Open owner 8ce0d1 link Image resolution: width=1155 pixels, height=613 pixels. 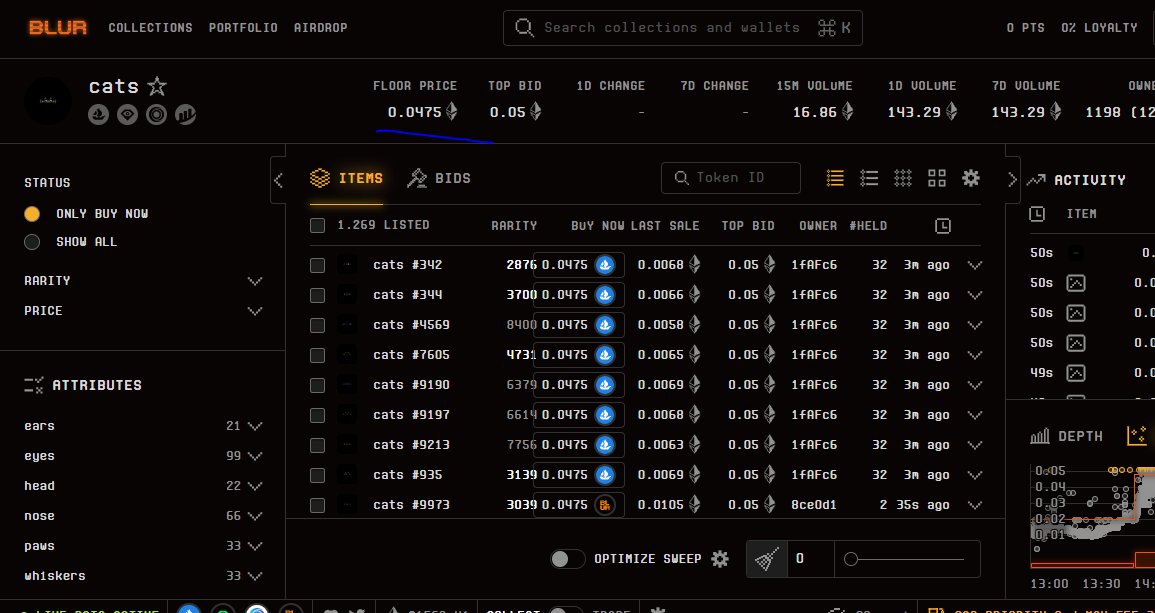click(814, 505)
